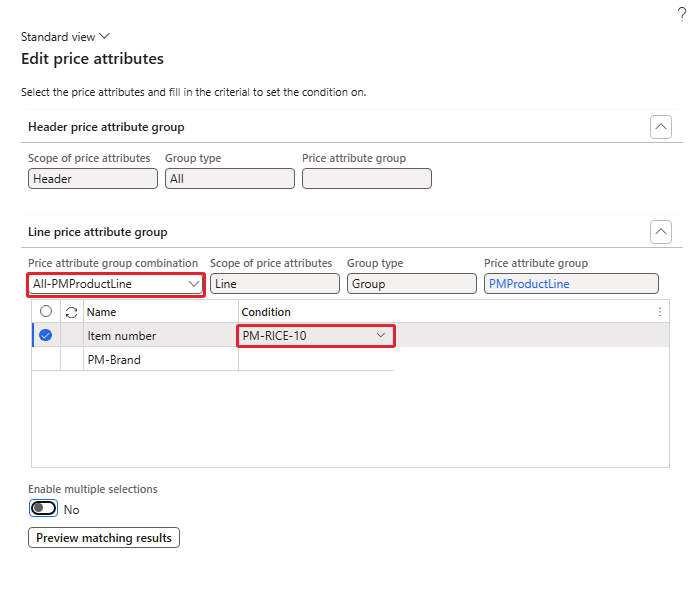The height and width of the screenshot is (600, 700).
Task: Click the PM-Brand row selection cell
Action: [x=46, y=359]
